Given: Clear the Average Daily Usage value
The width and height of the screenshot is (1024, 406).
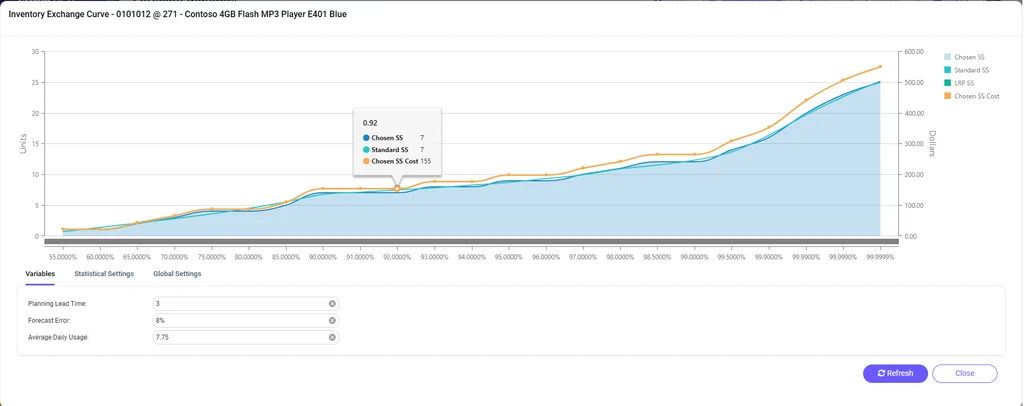Looking at the screenshot, I should 332,337.
